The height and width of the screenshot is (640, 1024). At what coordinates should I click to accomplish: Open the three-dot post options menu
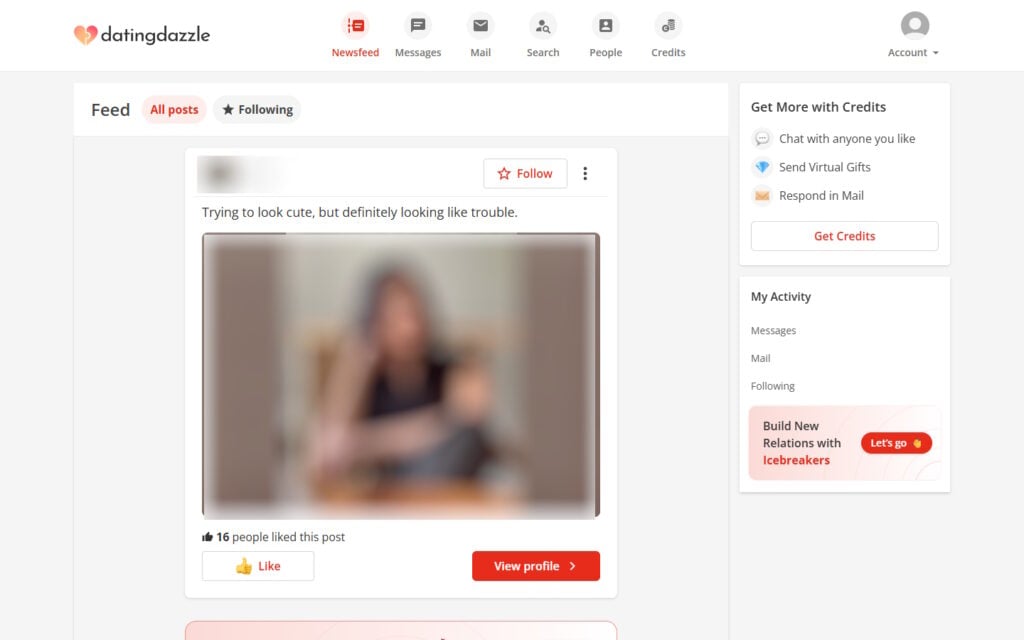585,173
